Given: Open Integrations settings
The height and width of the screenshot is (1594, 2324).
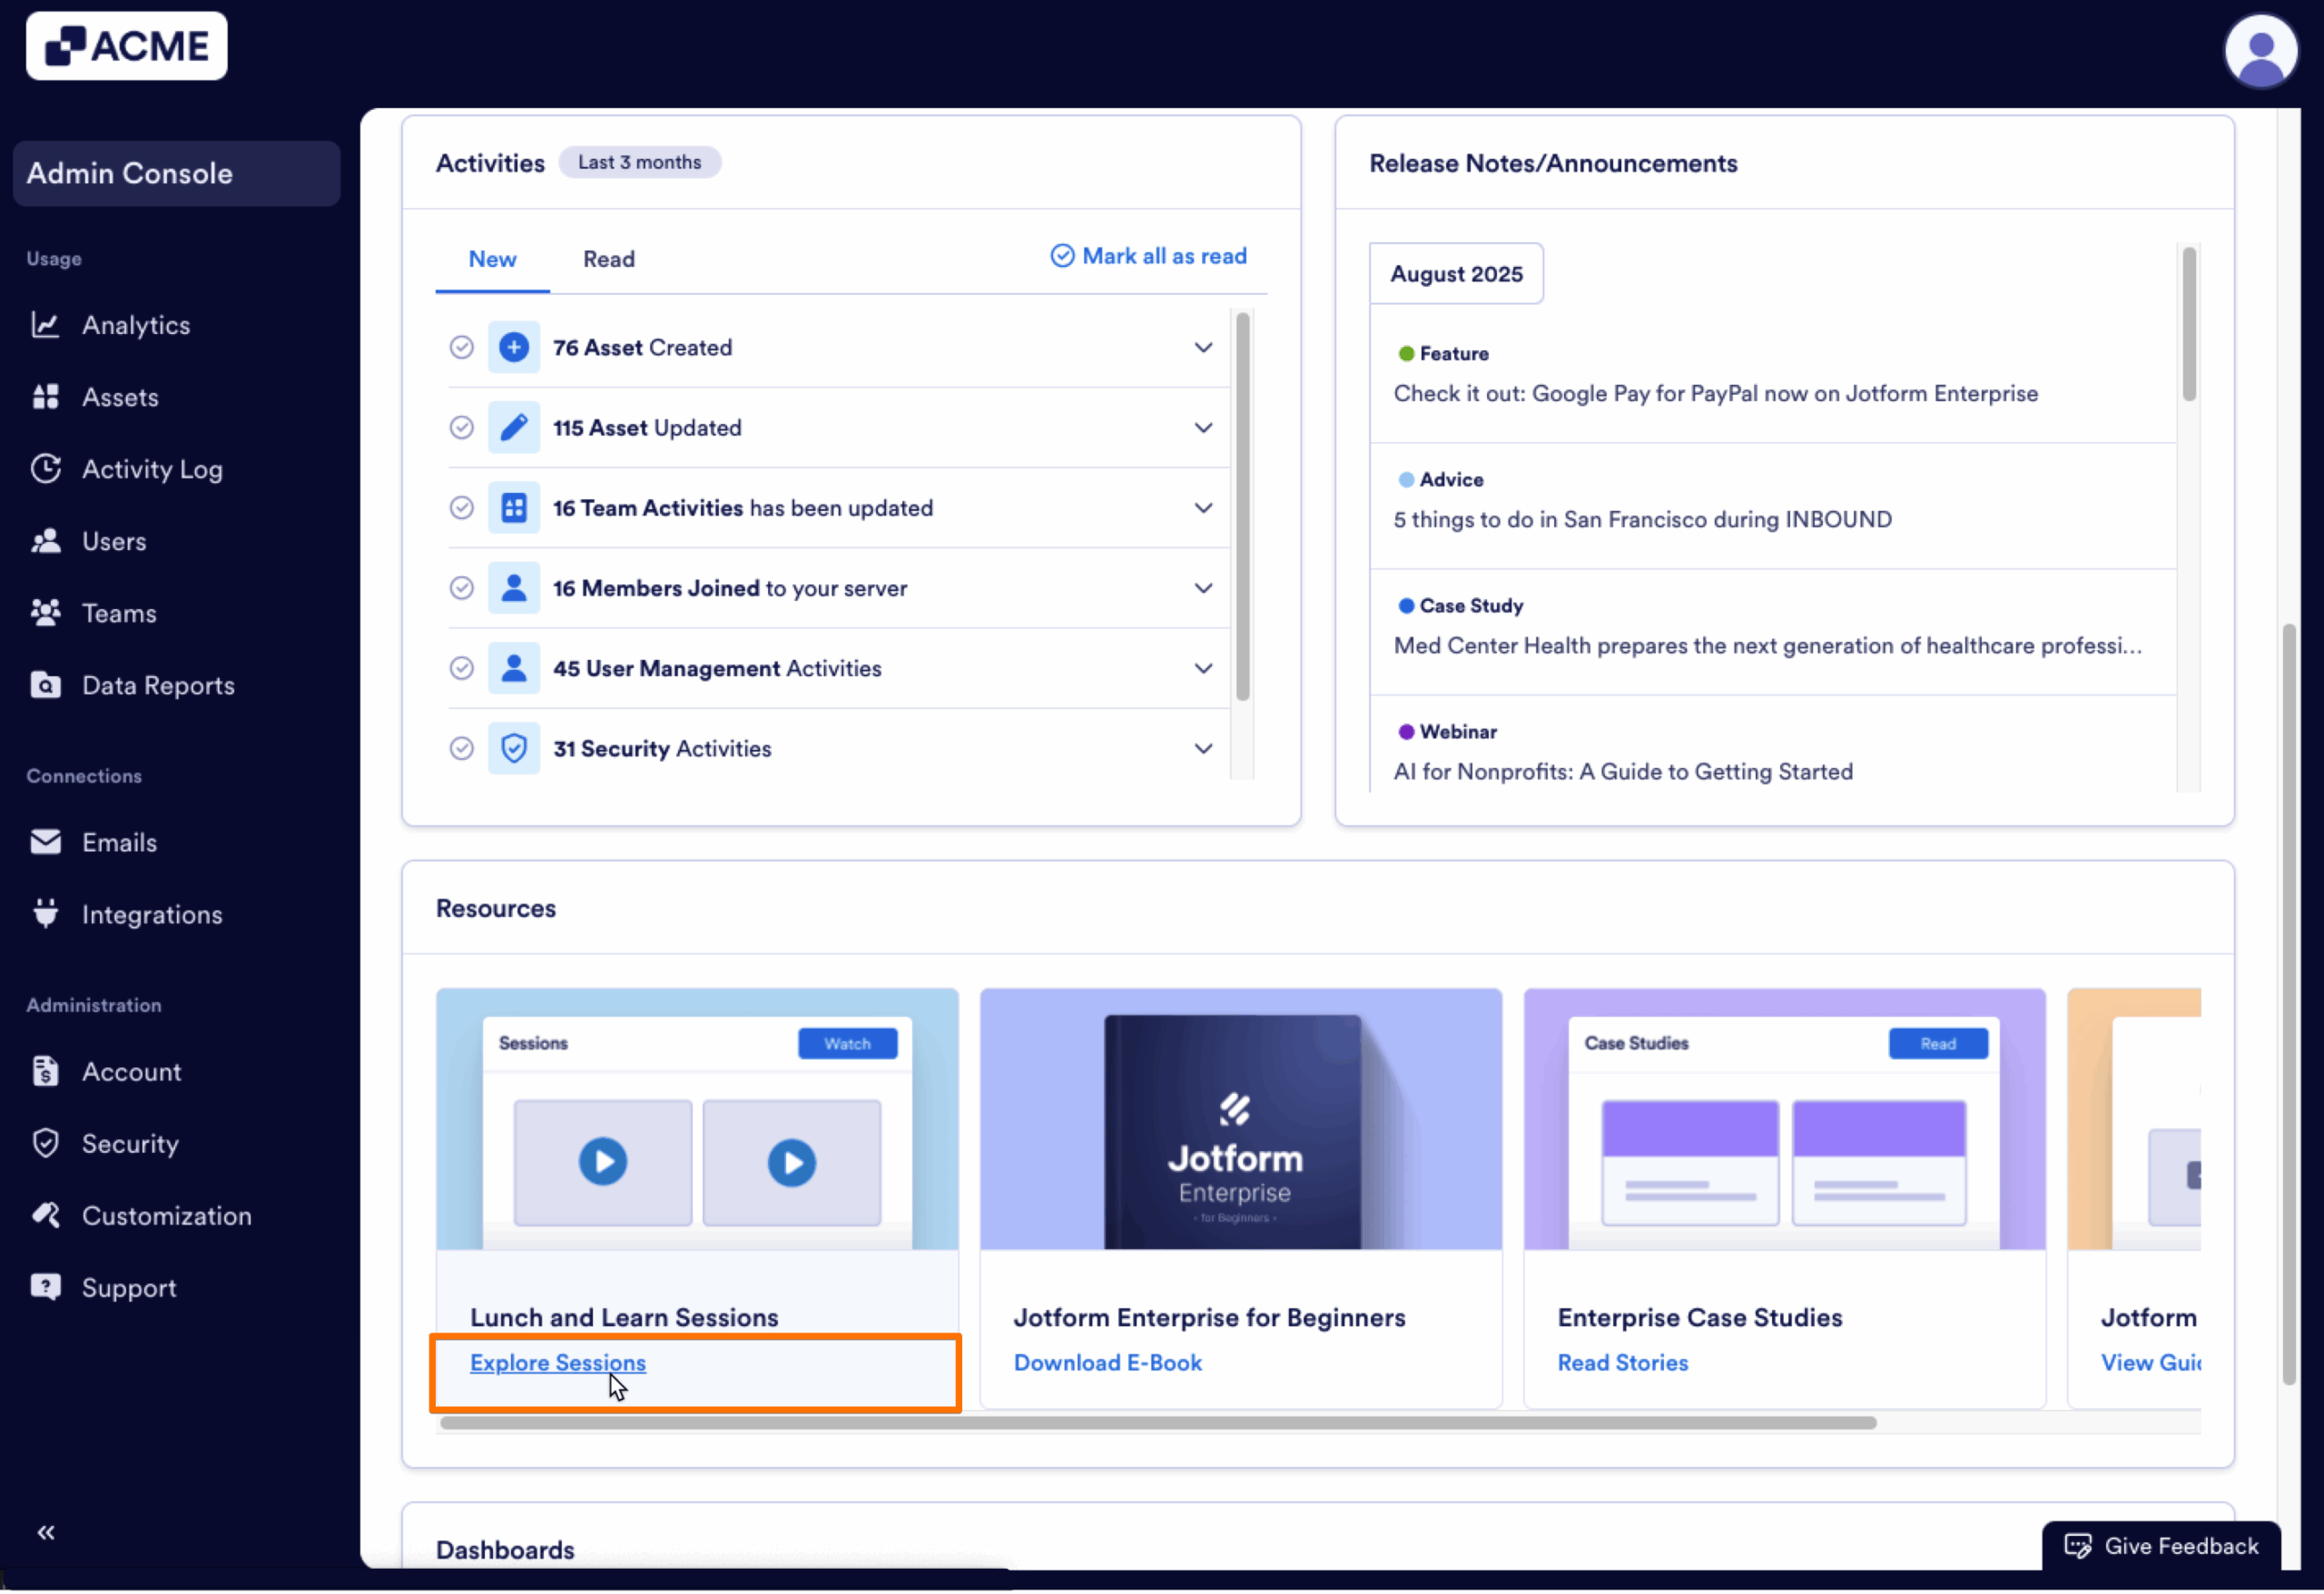Looking at the screenshot, I should 152,914.
